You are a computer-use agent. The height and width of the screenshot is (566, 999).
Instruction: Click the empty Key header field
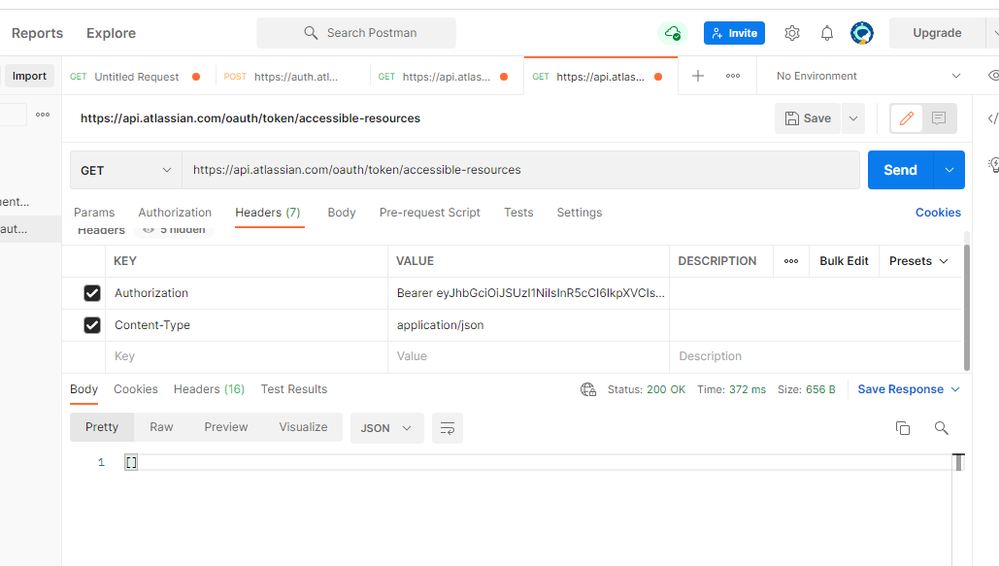tap(247, 356)
